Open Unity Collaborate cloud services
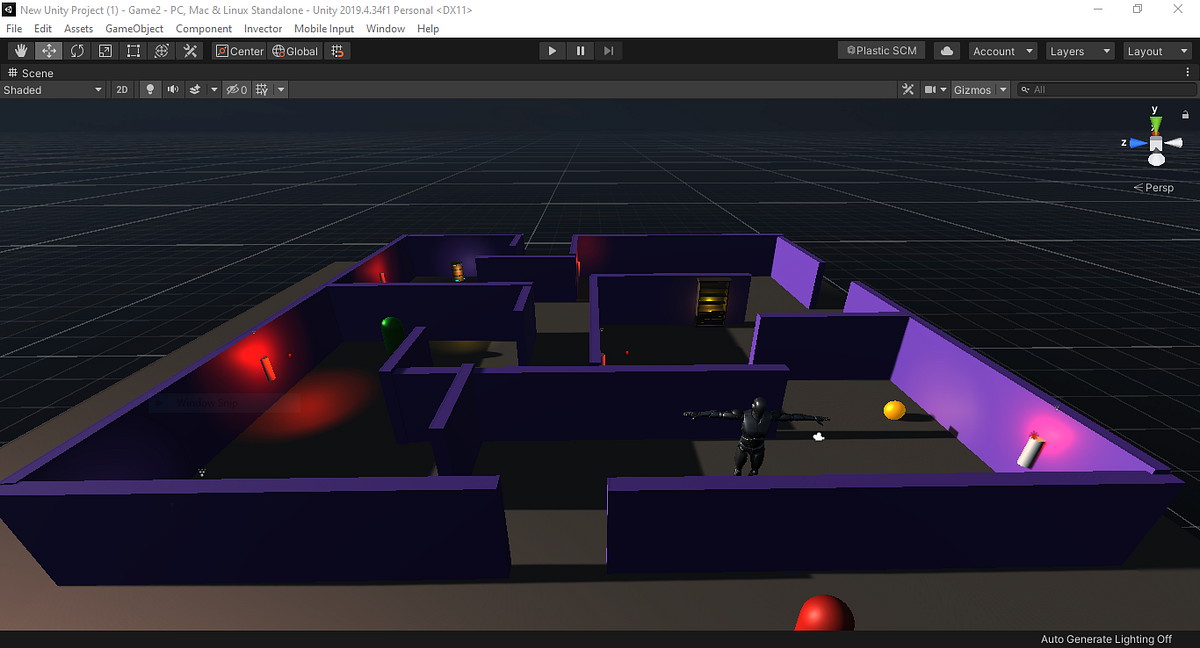This screenshot has width=1200, height=648. (x=946, y=50)
